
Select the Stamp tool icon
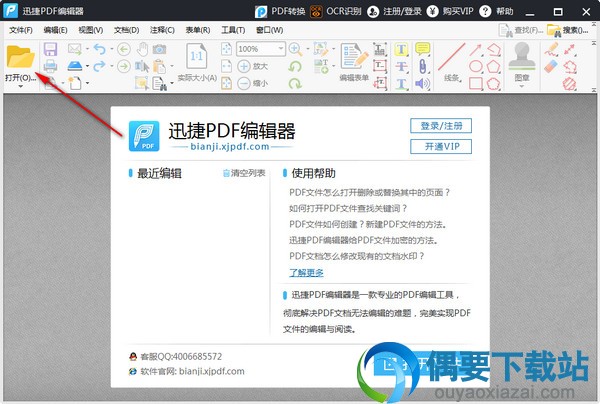(522, 57)
